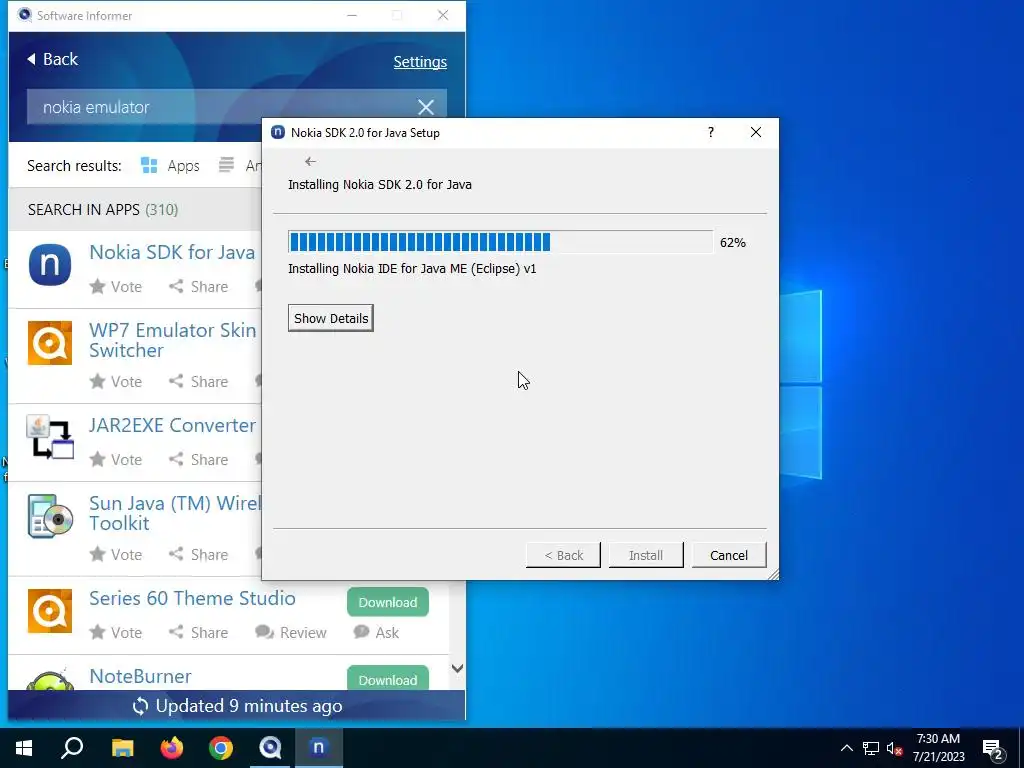The width and height of the screenshot is (1024, 768).
Task: Switch to Nokia SDK Setup taskbar icon
Action: pyautogui.click(x=319, y=748)
